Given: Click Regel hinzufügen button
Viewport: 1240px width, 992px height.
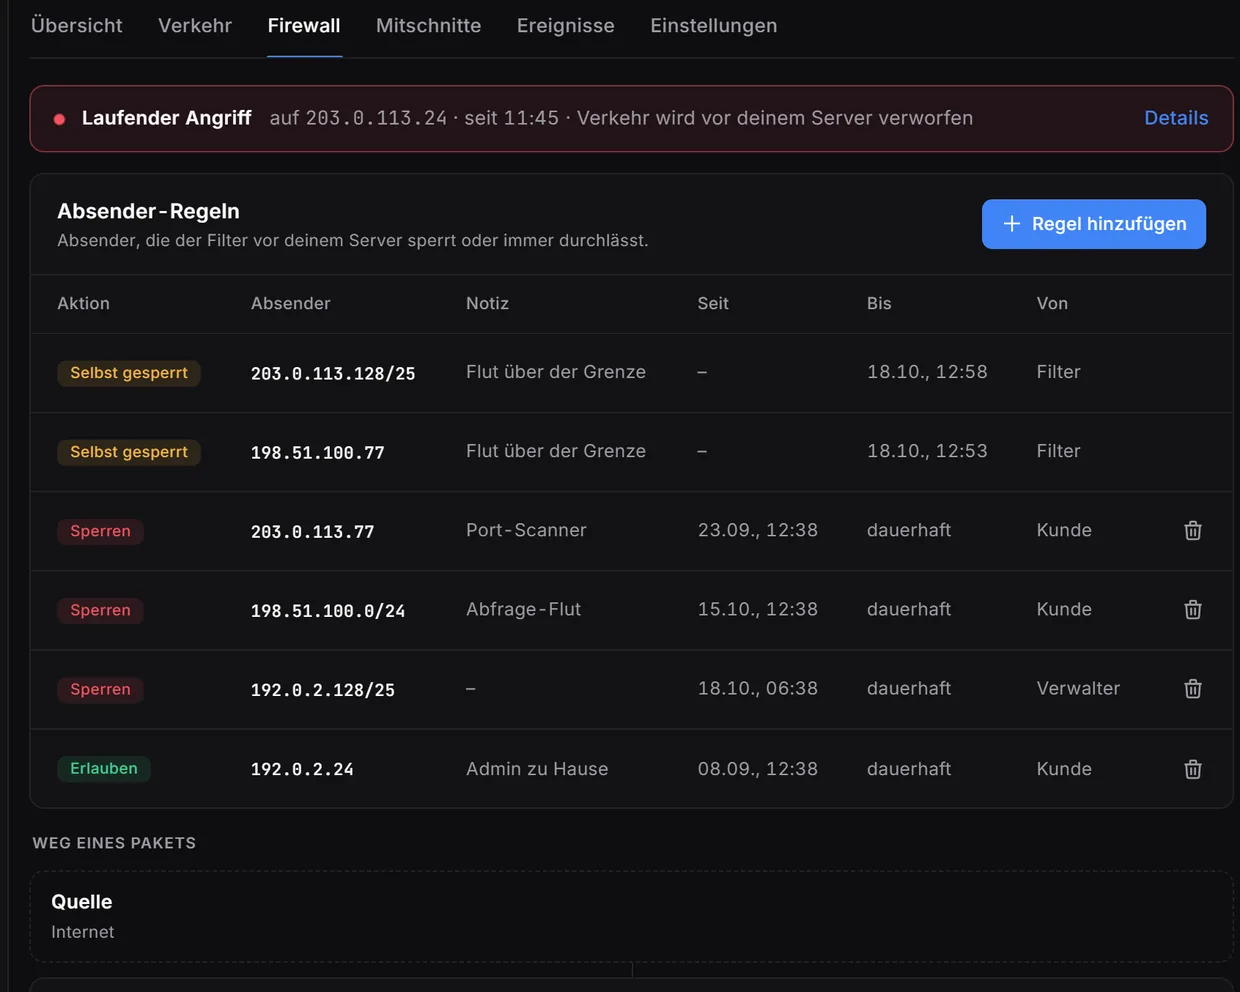Looking at the screenshot, I should click(x=1094, y=224).
